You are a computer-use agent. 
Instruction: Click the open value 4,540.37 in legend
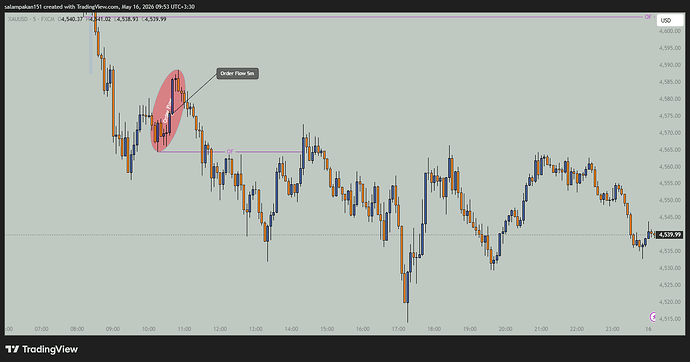click(x=71, y=19)
